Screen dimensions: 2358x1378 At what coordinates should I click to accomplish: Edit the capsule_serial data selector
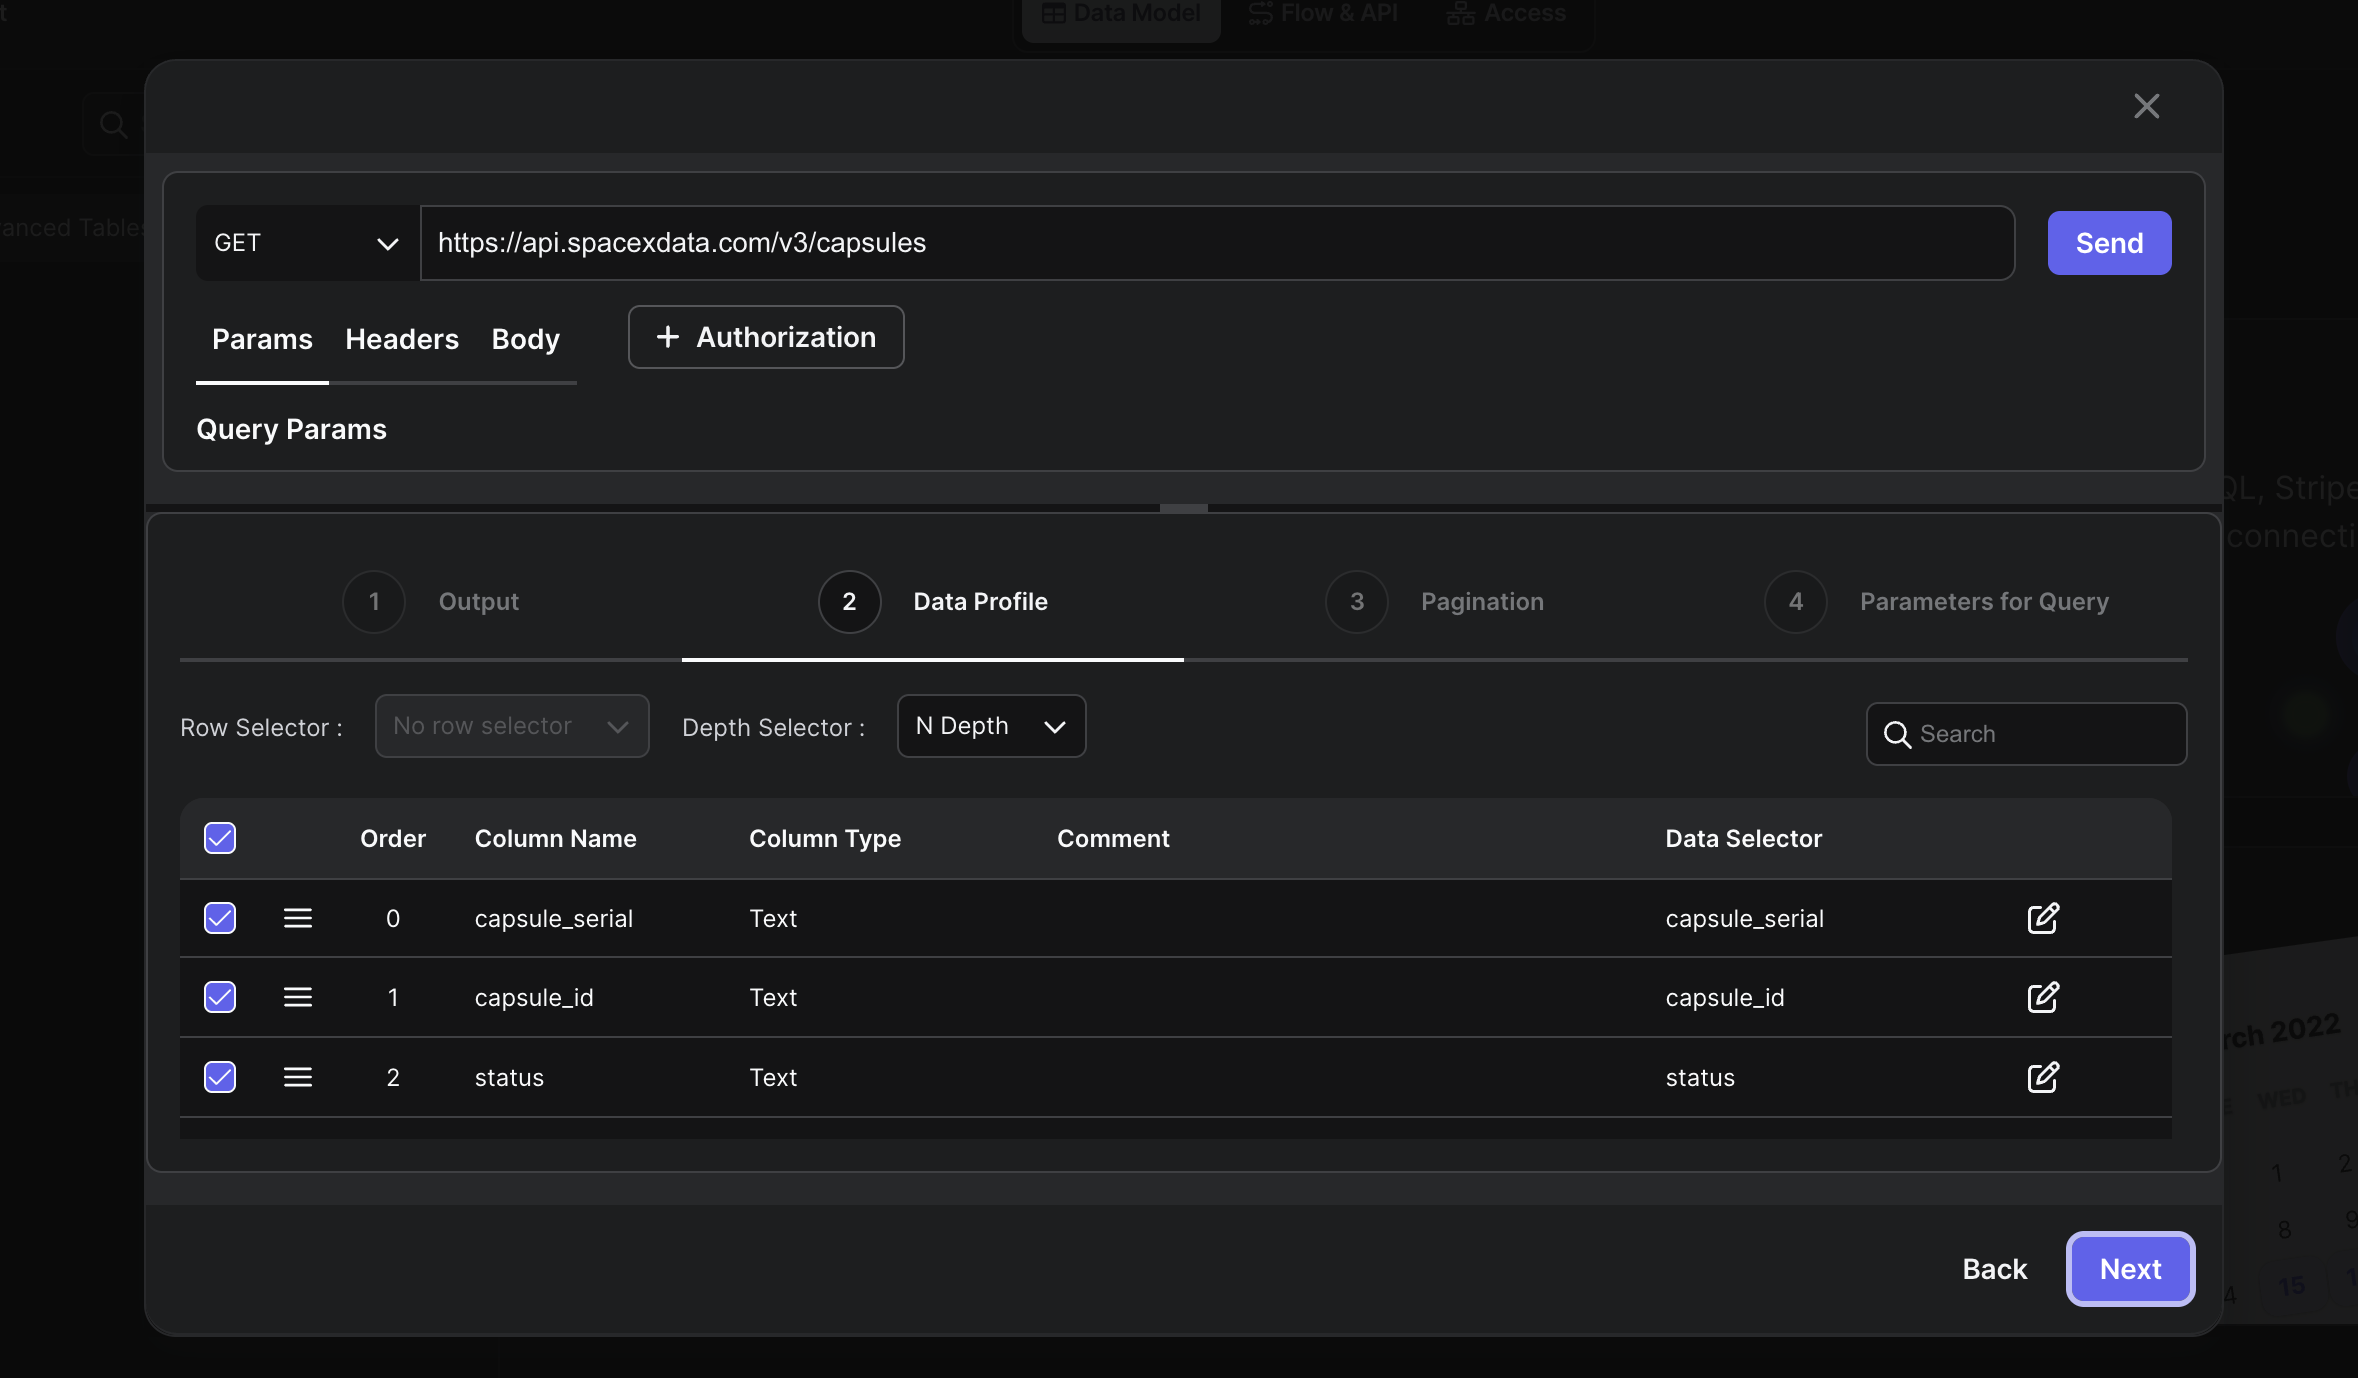(x=2043, y=918)
